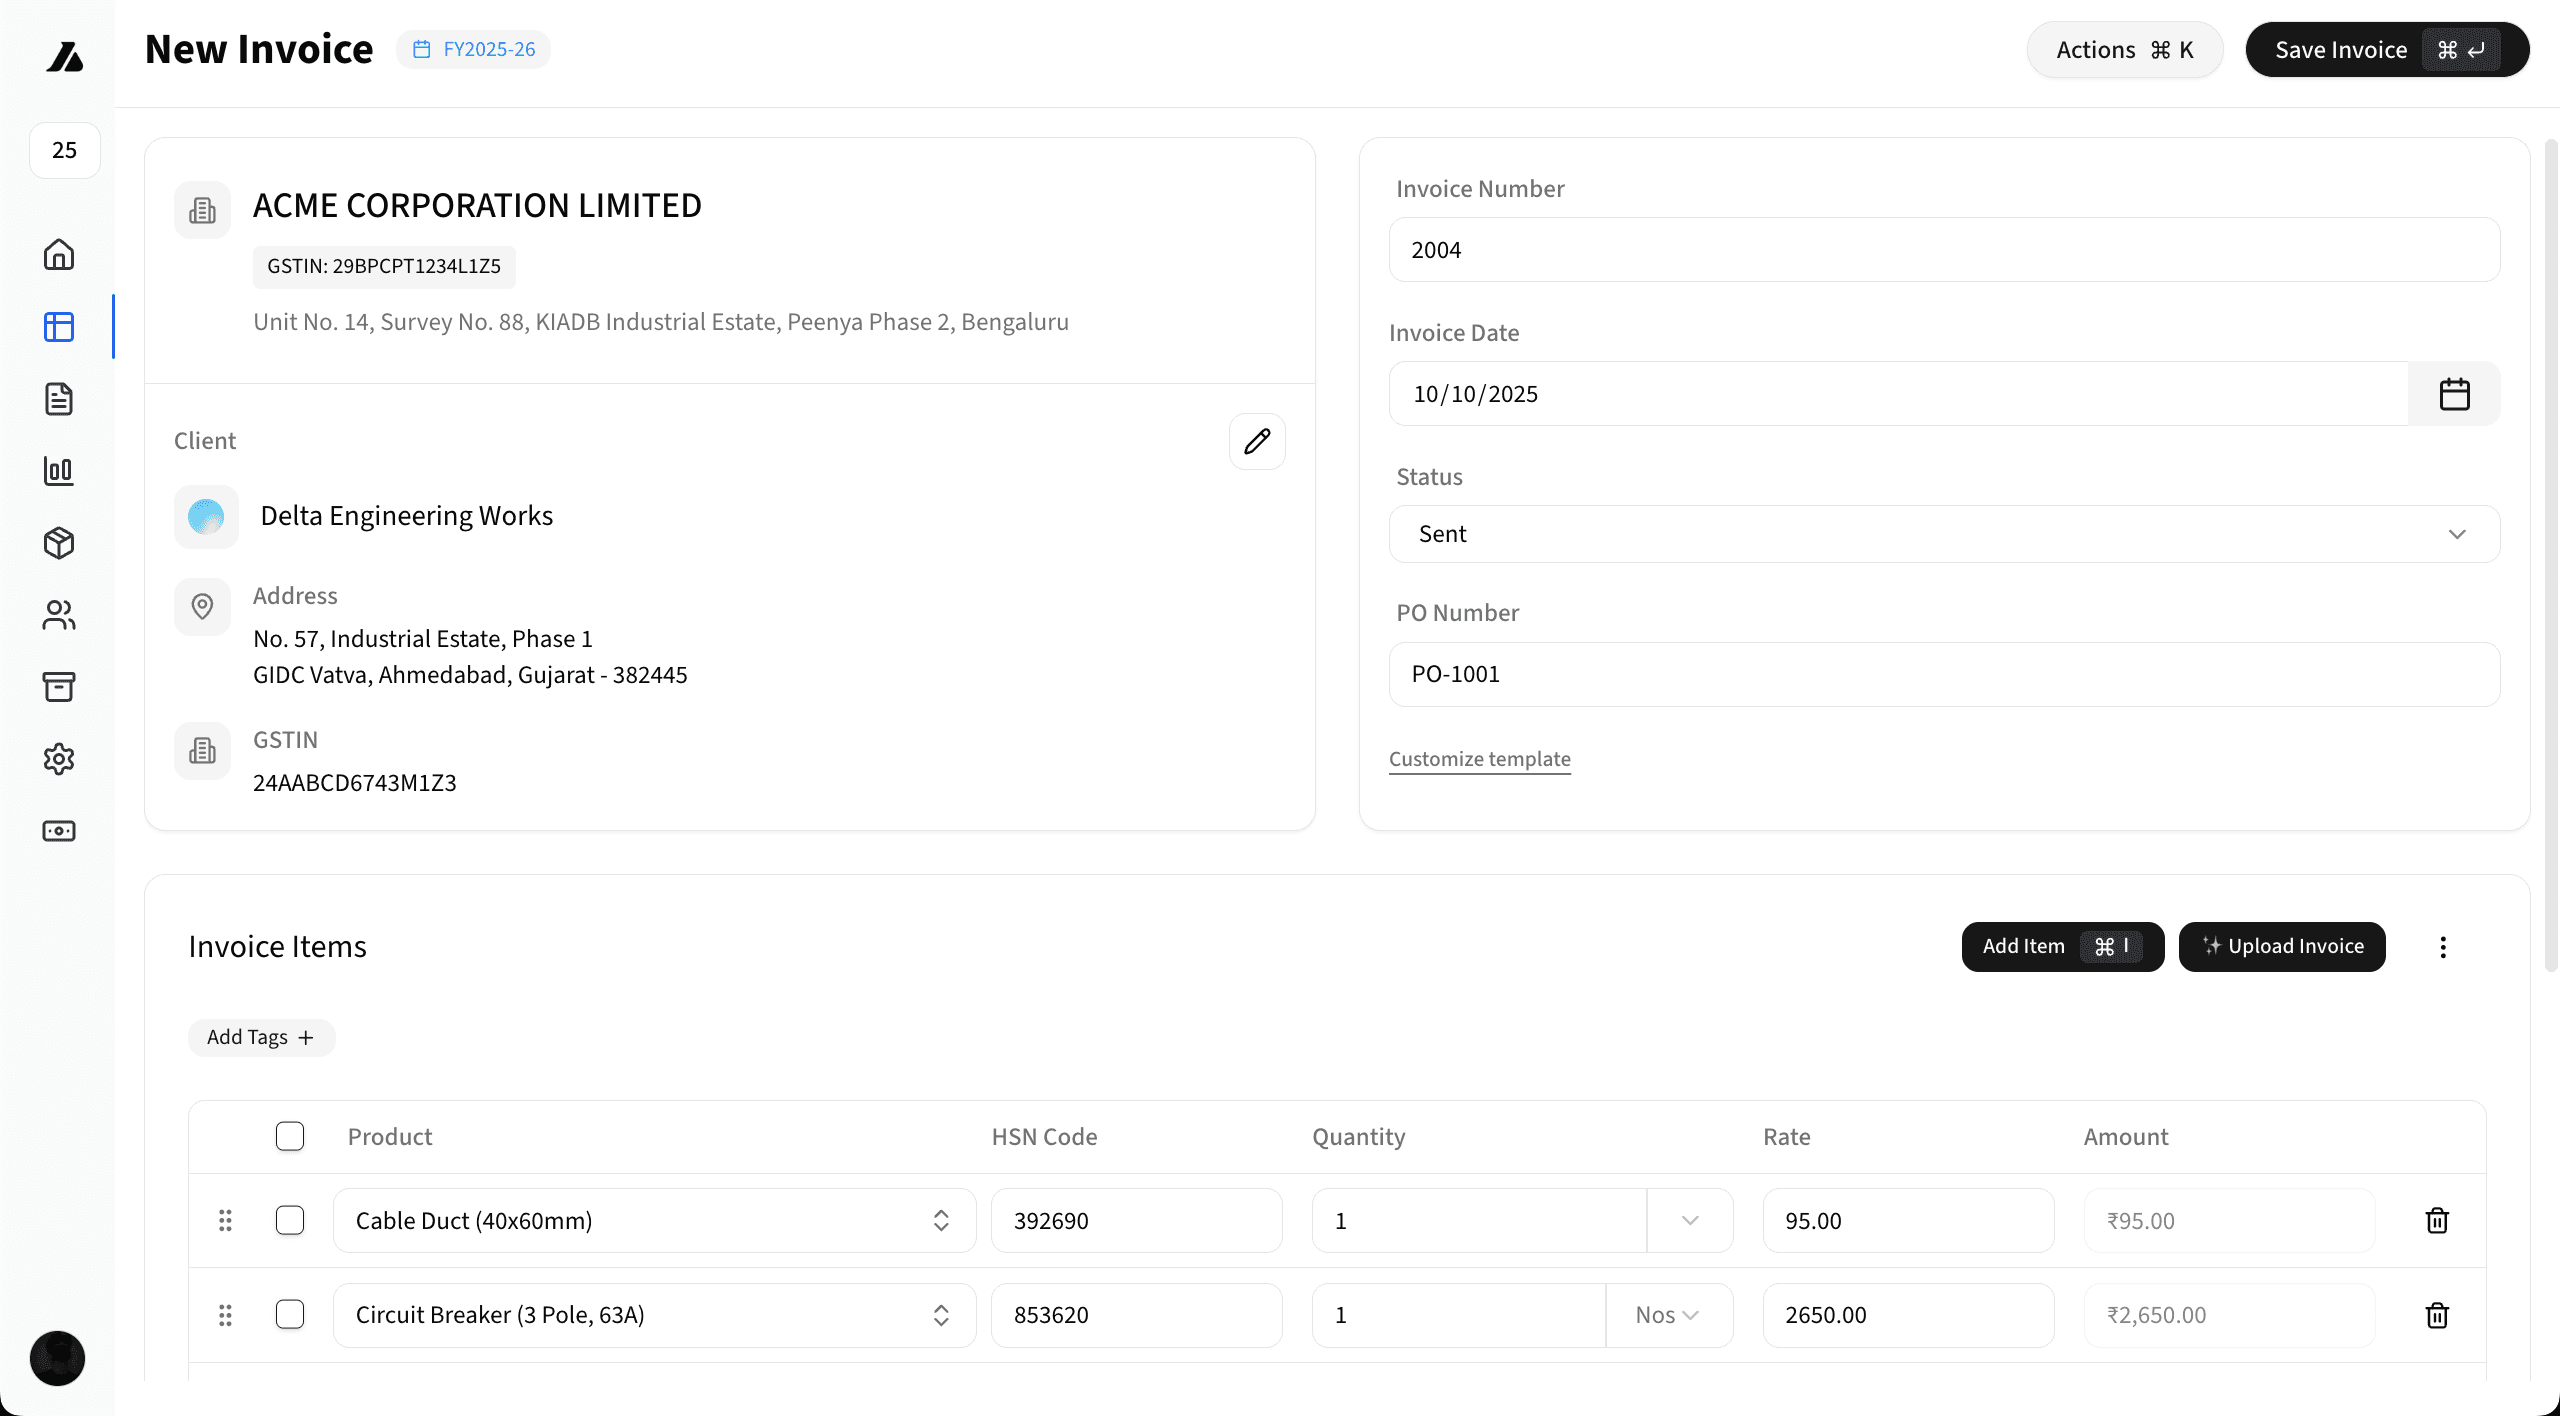
Task: Check the Circuit Breaker row checkbox
Action: click(x=290, y=1314)
